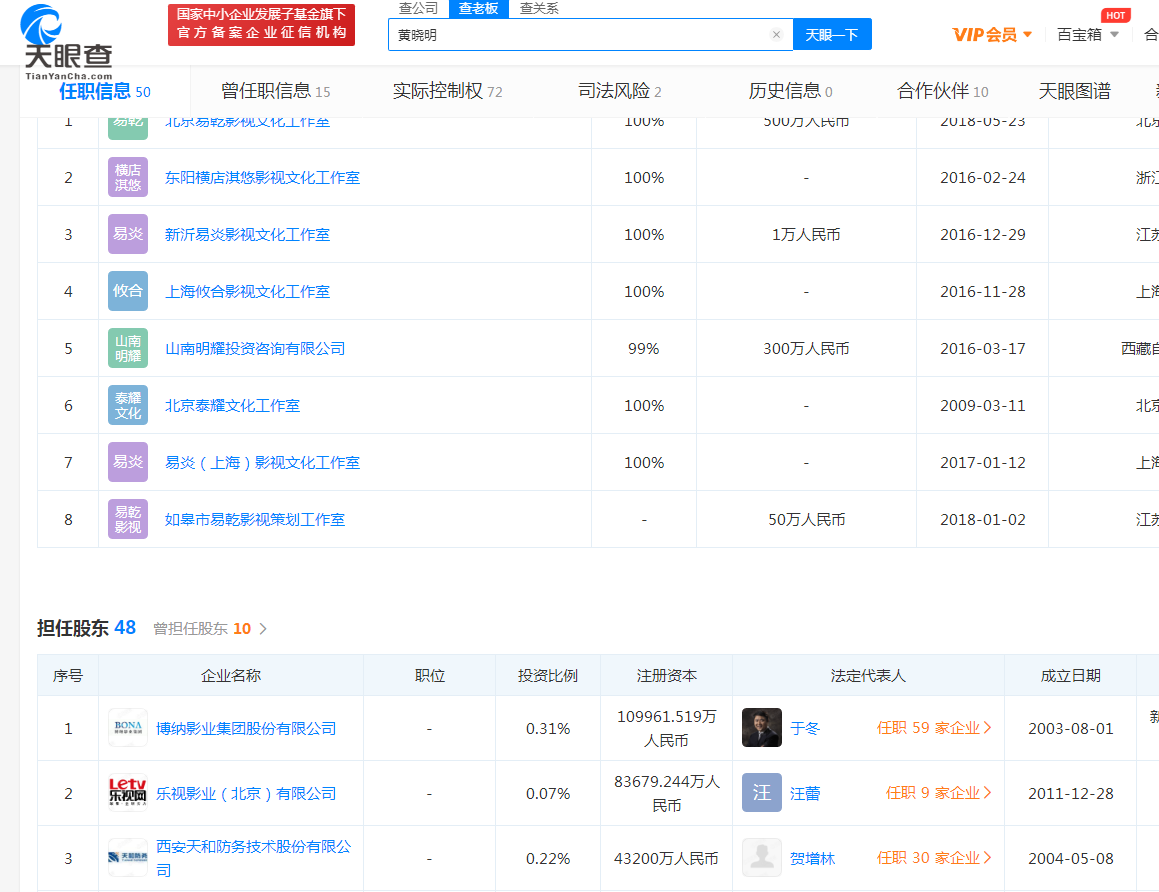Open the 历史信息 tab

pos(790,91)
